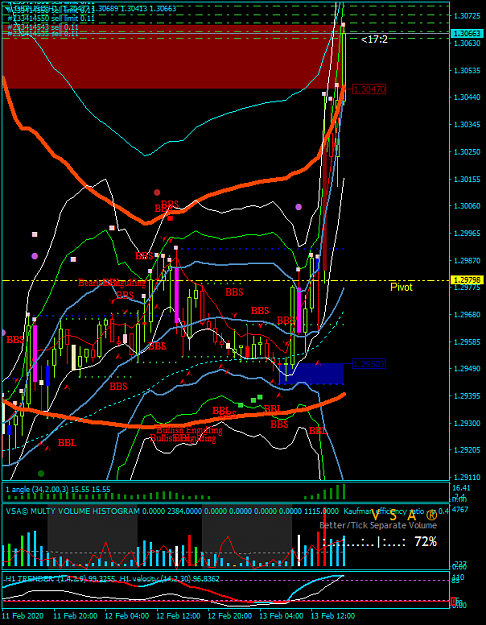Click the 12 Feb 20:00 time axis label

click(x=230, y=615)
